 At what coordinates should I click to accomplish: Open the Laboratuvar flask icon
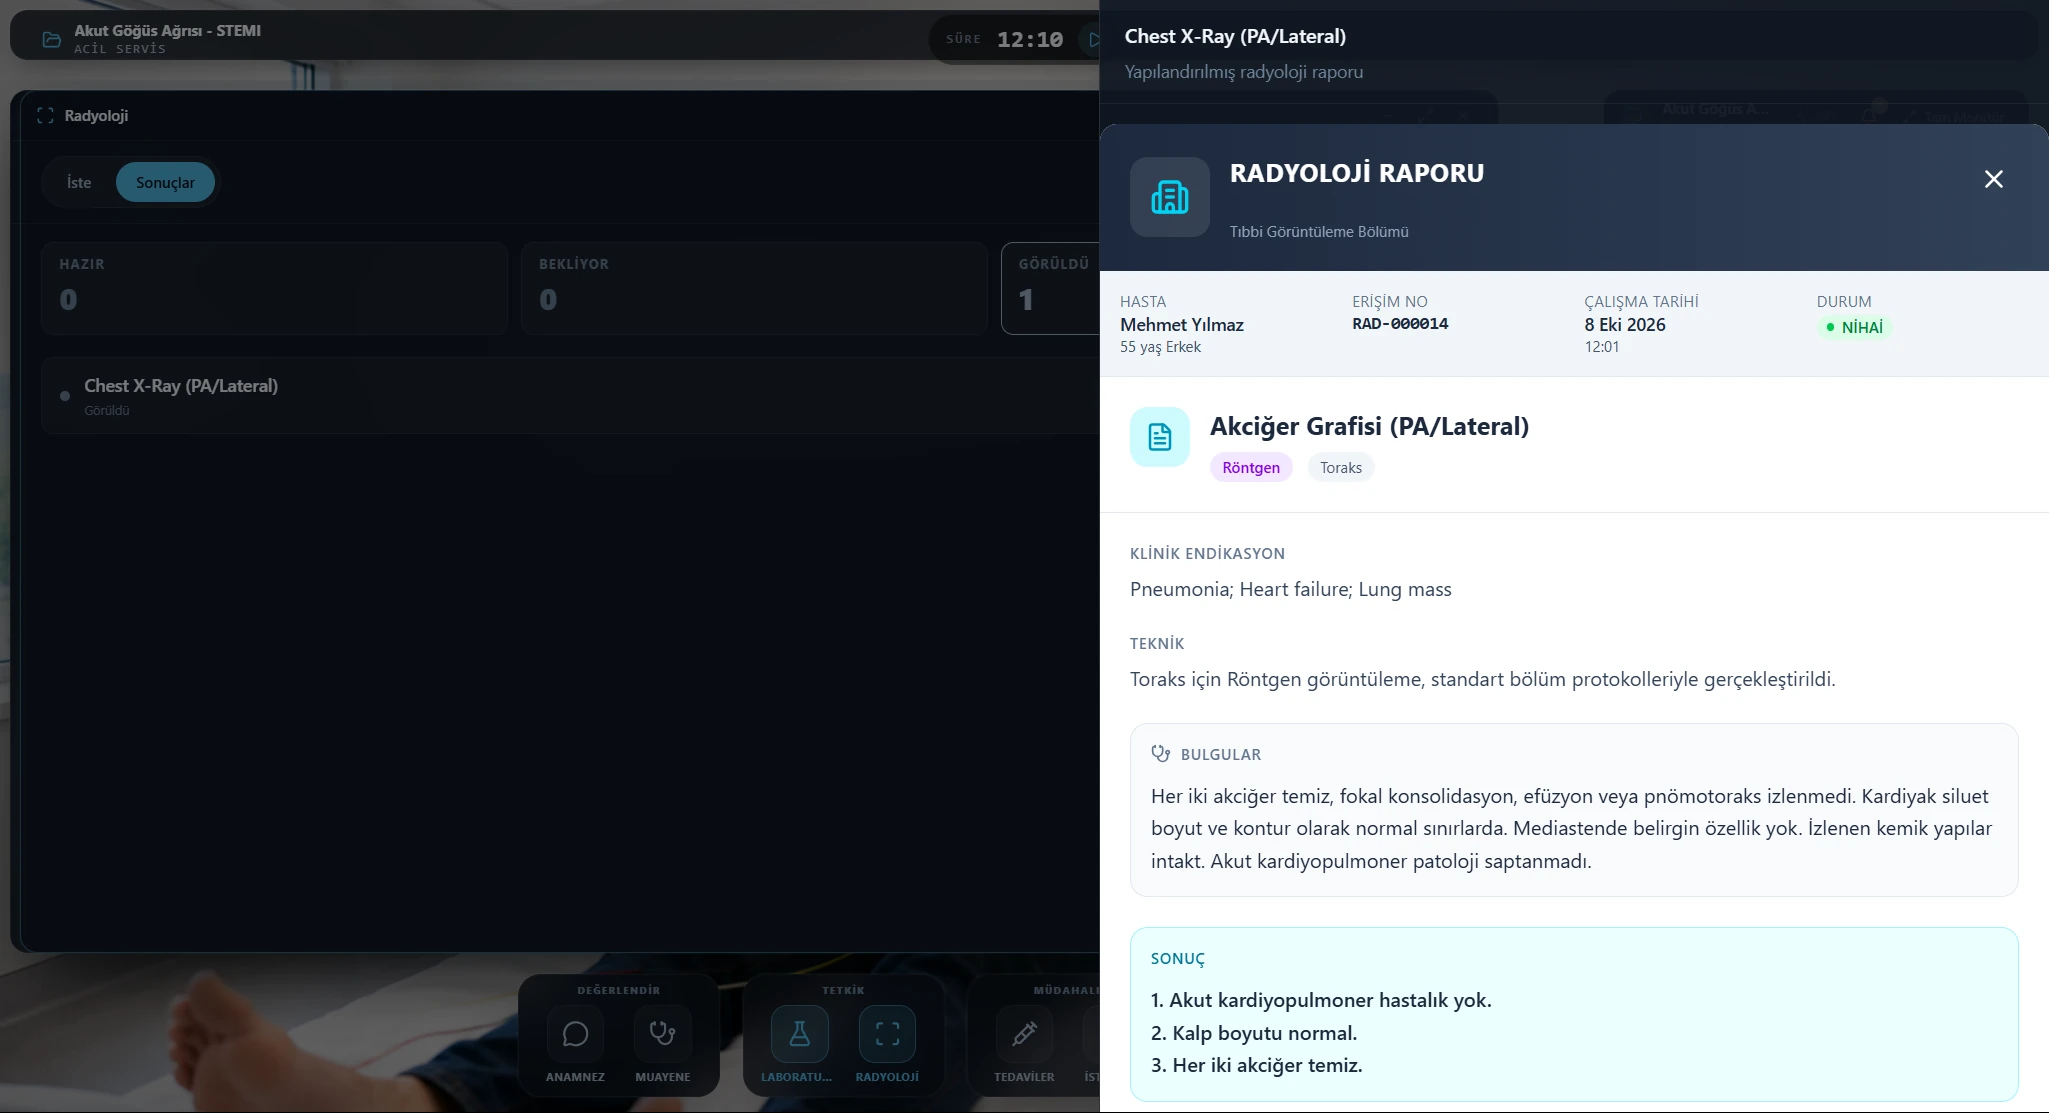(799, 1033)
